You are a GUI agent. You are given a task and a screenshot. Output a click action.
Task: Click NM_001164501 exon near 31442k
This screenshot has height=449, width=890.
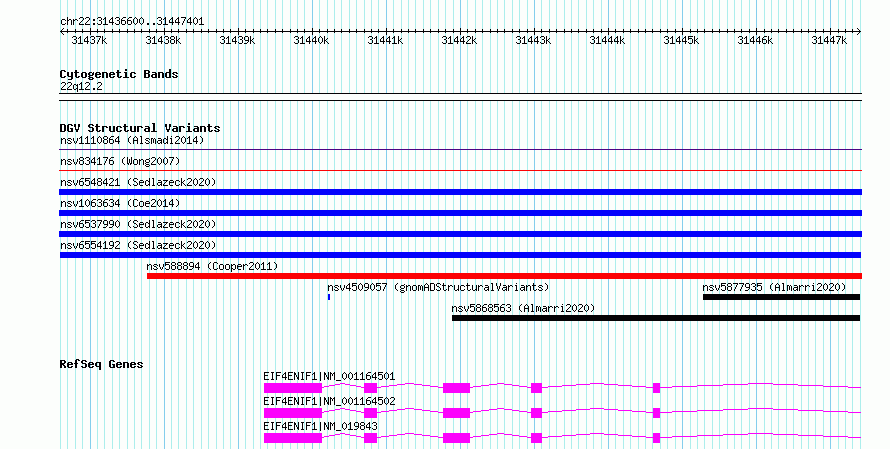point(456,388)
